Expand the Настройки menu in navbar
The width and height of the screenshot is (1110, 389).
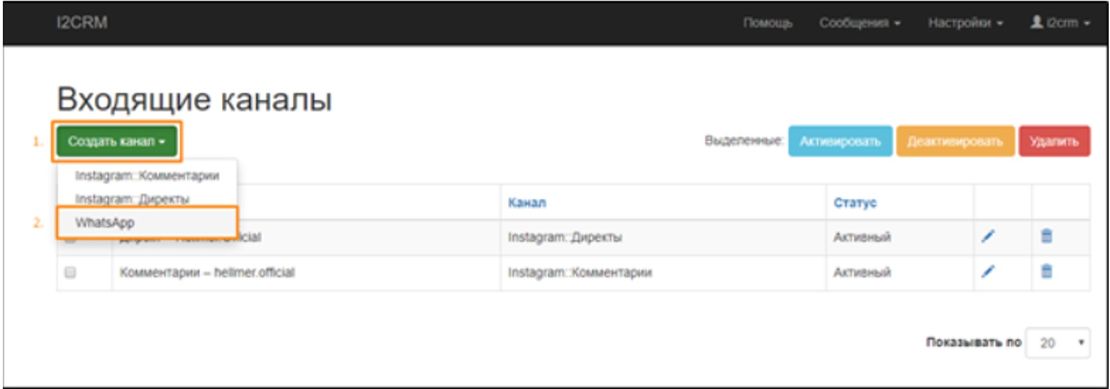coord(966,23)
